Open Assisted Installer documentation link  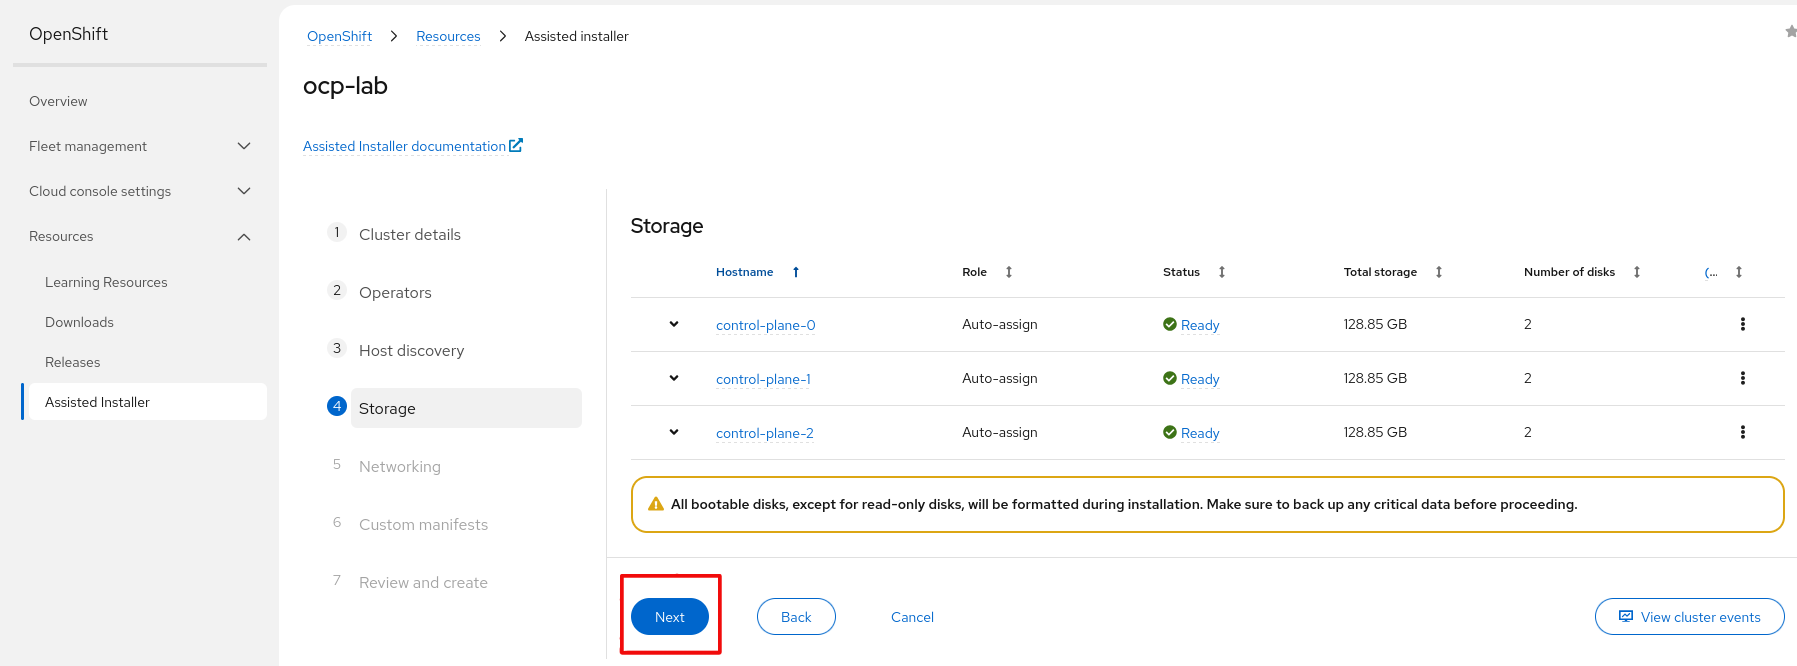[404, 146]
